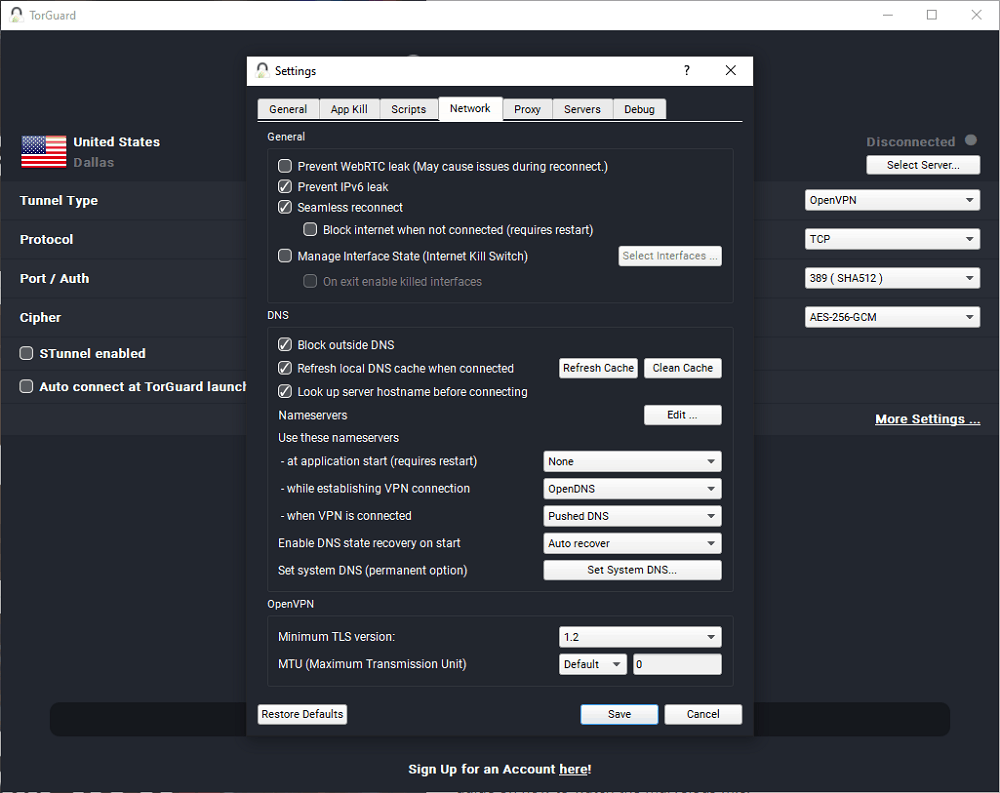Open More Settings link
Screen dimensions: 1000x793
927,419
